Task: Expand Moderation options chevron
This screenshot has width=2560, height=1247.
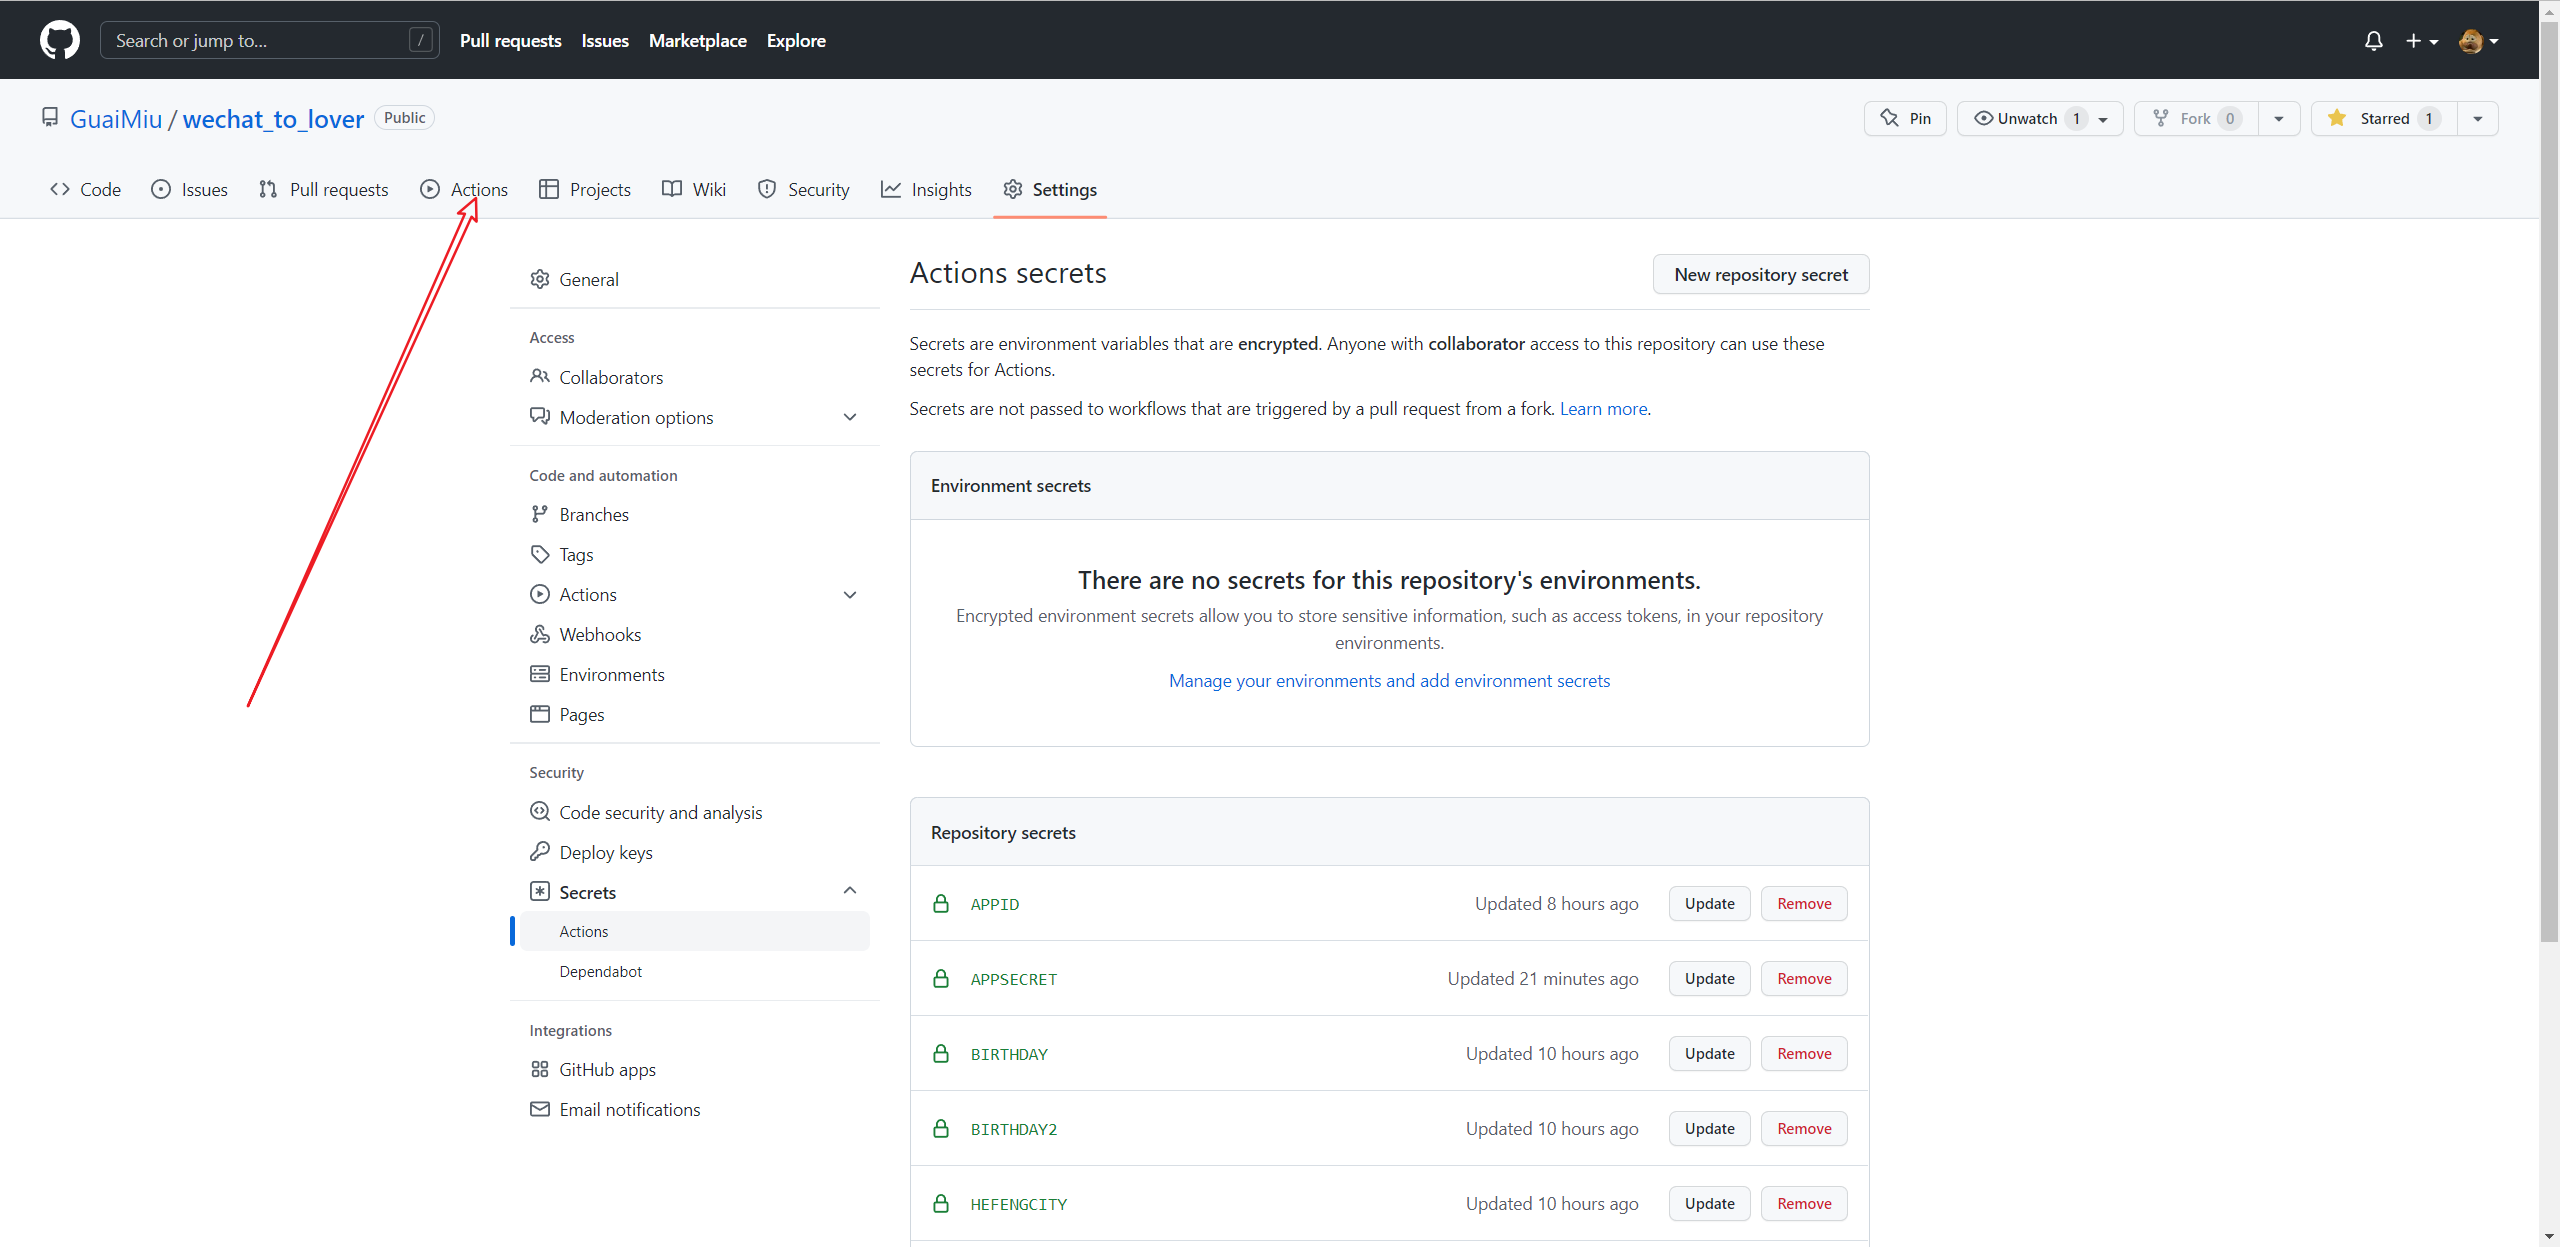Action: pyautogui.click(x=850, y=417)
